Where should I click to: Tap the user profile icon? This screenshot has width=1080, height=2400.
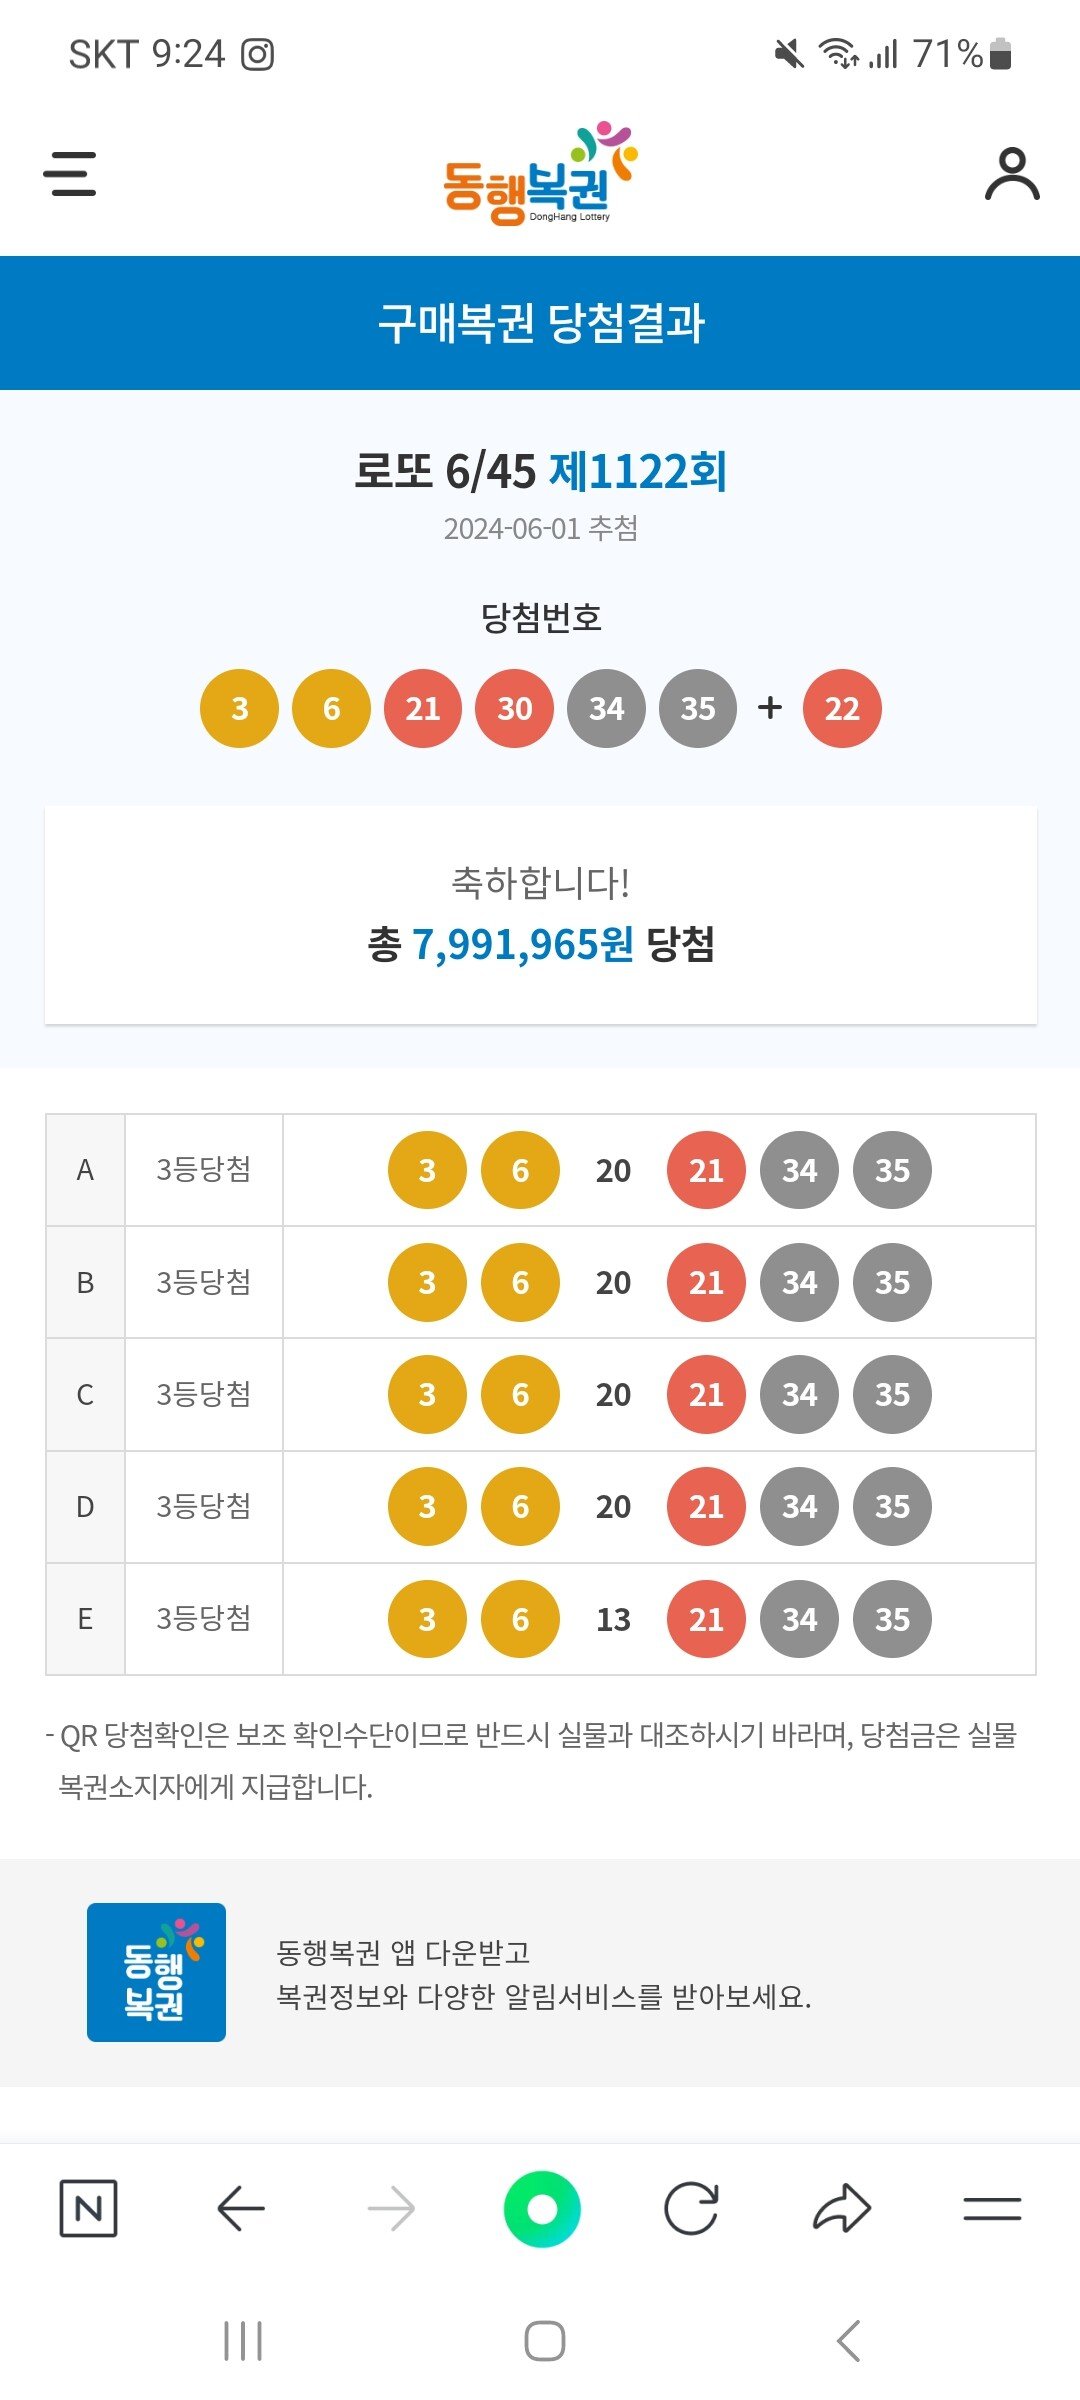coord(1012,174)
